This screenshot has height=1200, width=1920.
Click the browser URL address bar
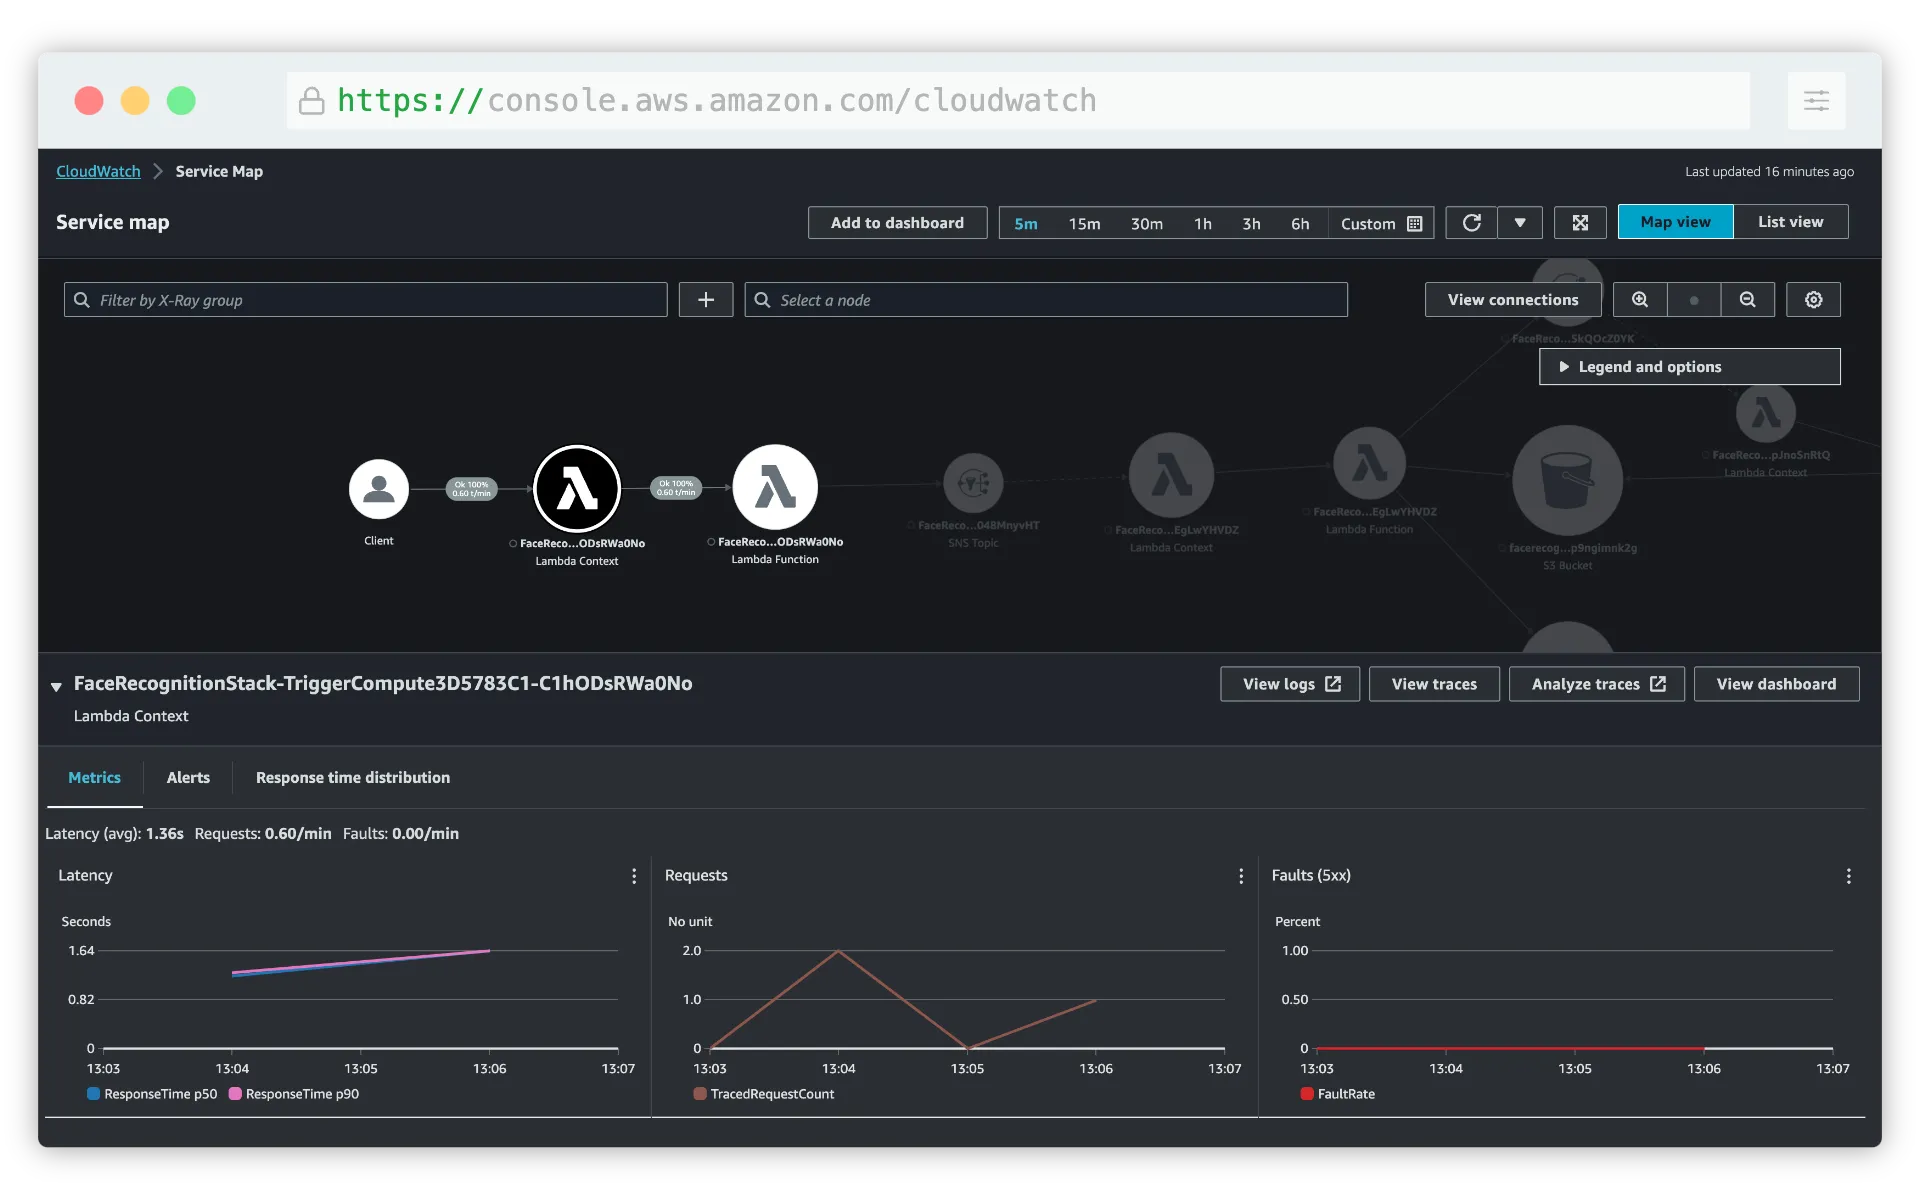click(1018, 100)
